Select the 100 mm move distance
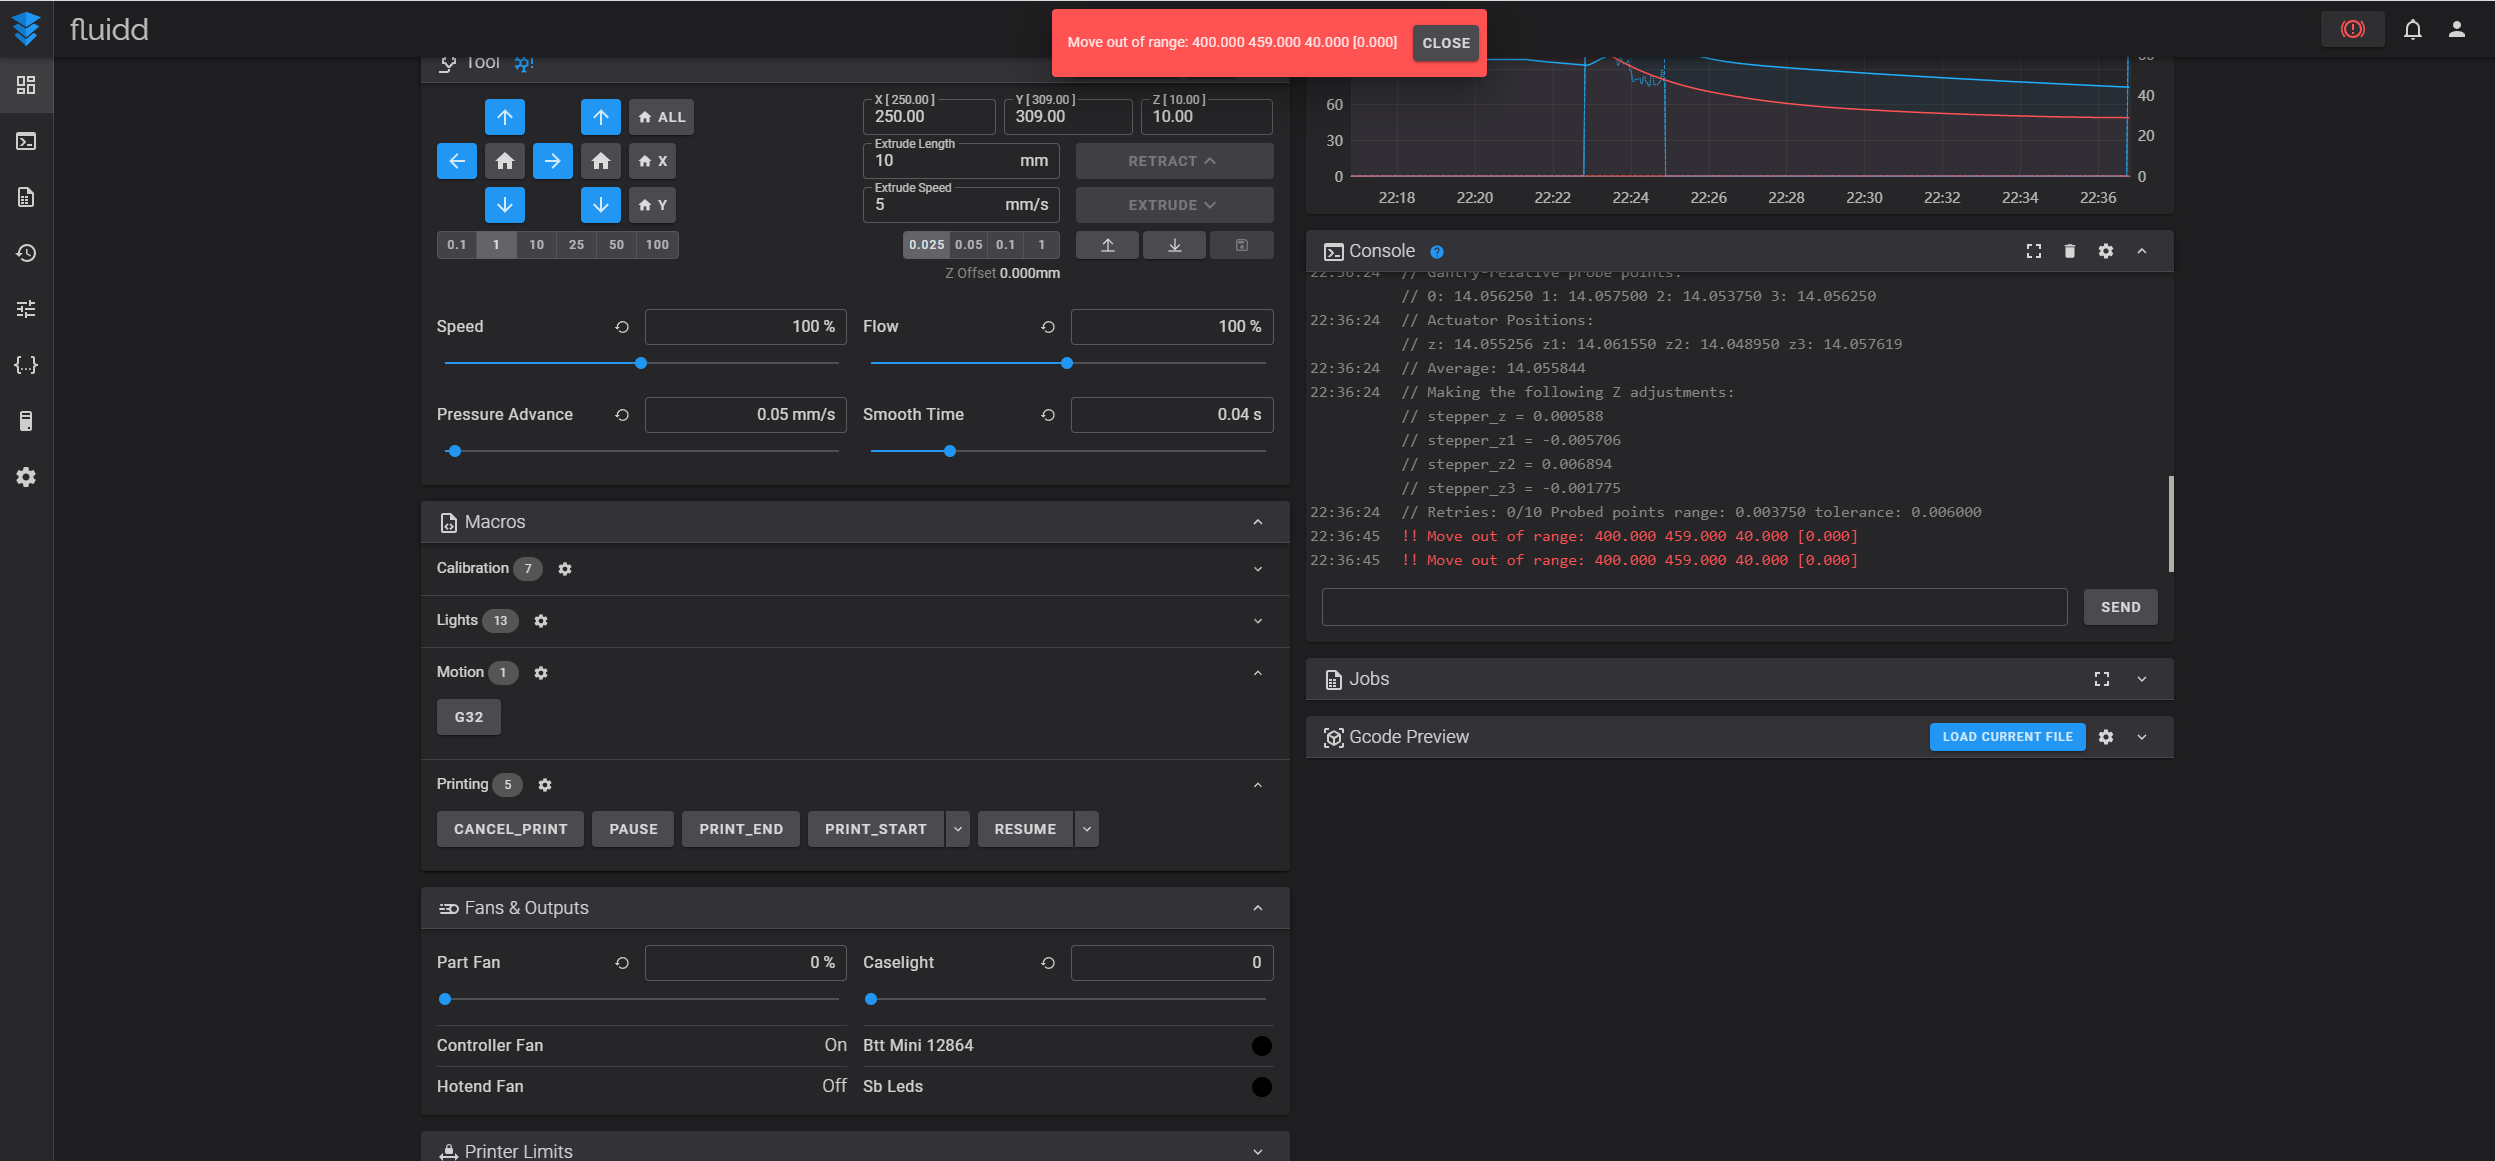The height and width of the screenshot is (1161, 2495). pos(657,245)
